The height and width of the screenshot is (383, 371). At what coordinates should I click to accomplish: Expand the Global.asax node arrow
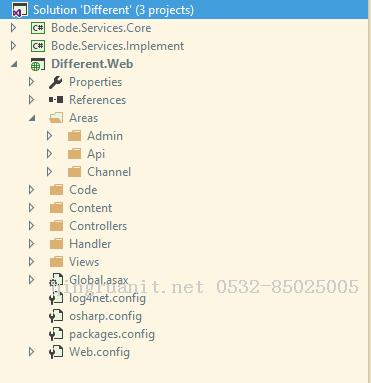pos(31,280)
